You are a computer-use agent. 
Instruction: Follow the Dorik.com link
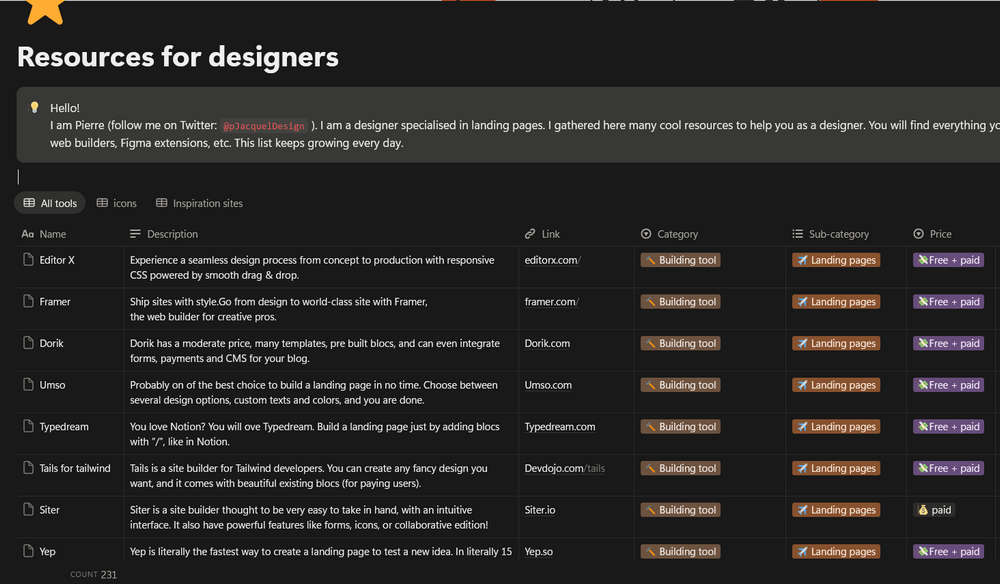(x=547, y=343)
